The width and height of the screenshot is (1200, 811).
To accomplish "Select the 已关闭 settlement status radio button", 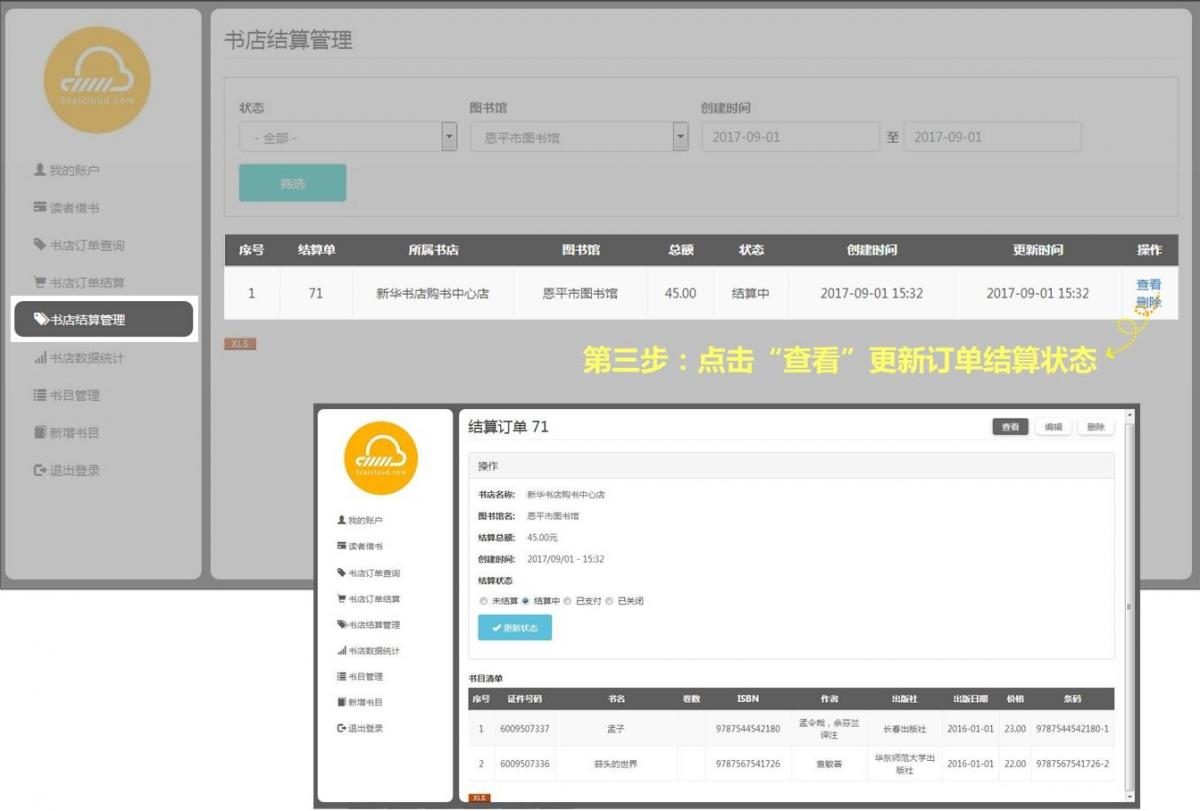I will [609, 601].
